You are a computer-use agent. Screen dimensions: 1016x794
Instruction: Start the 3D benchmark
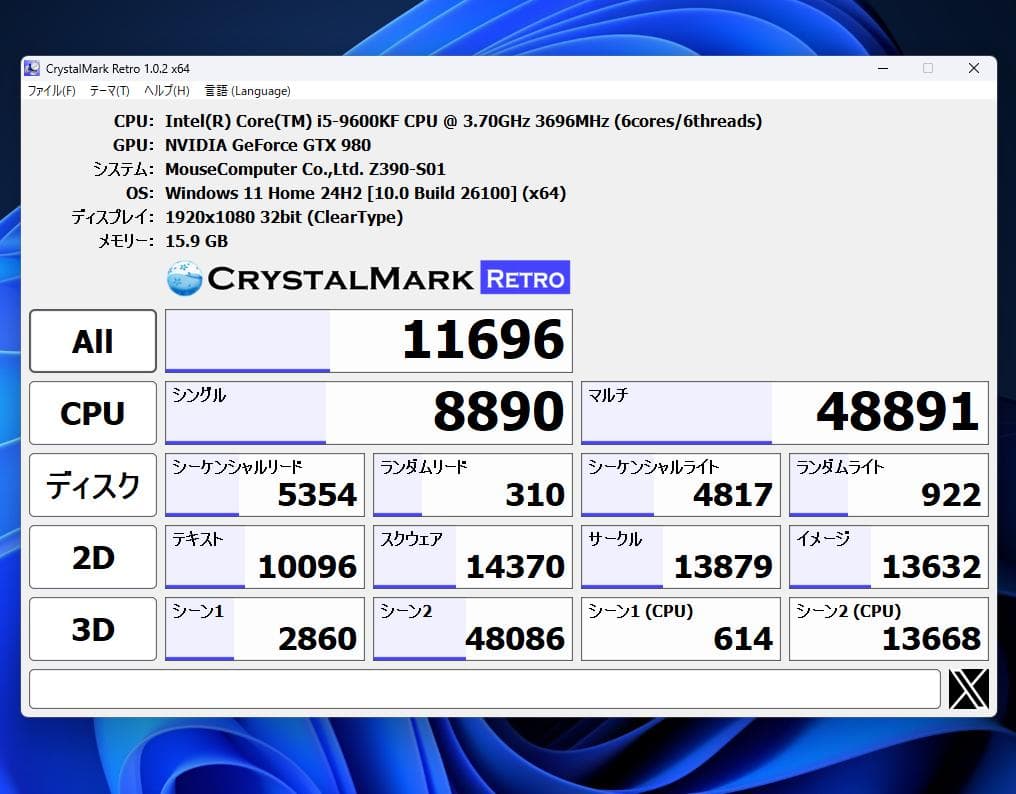(92, 629)
